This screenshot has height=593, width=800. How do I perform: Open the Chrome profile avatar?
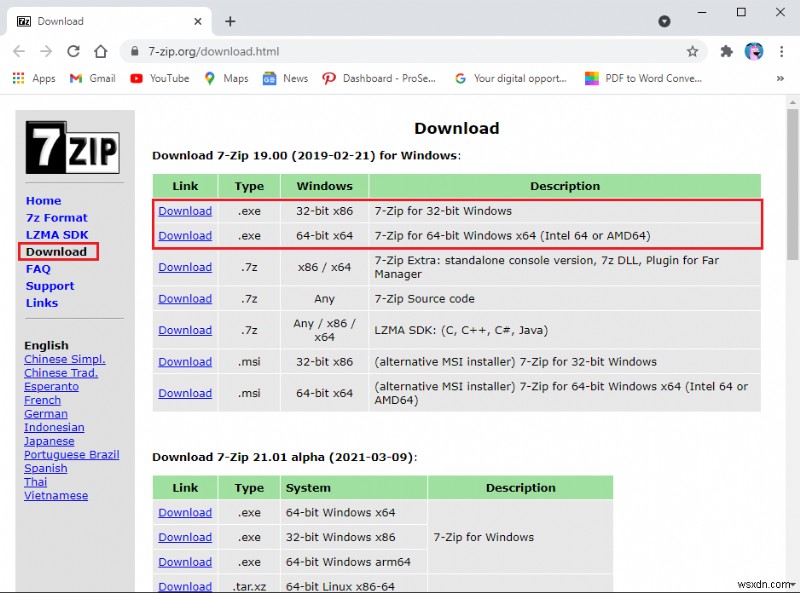pos(753,51)
